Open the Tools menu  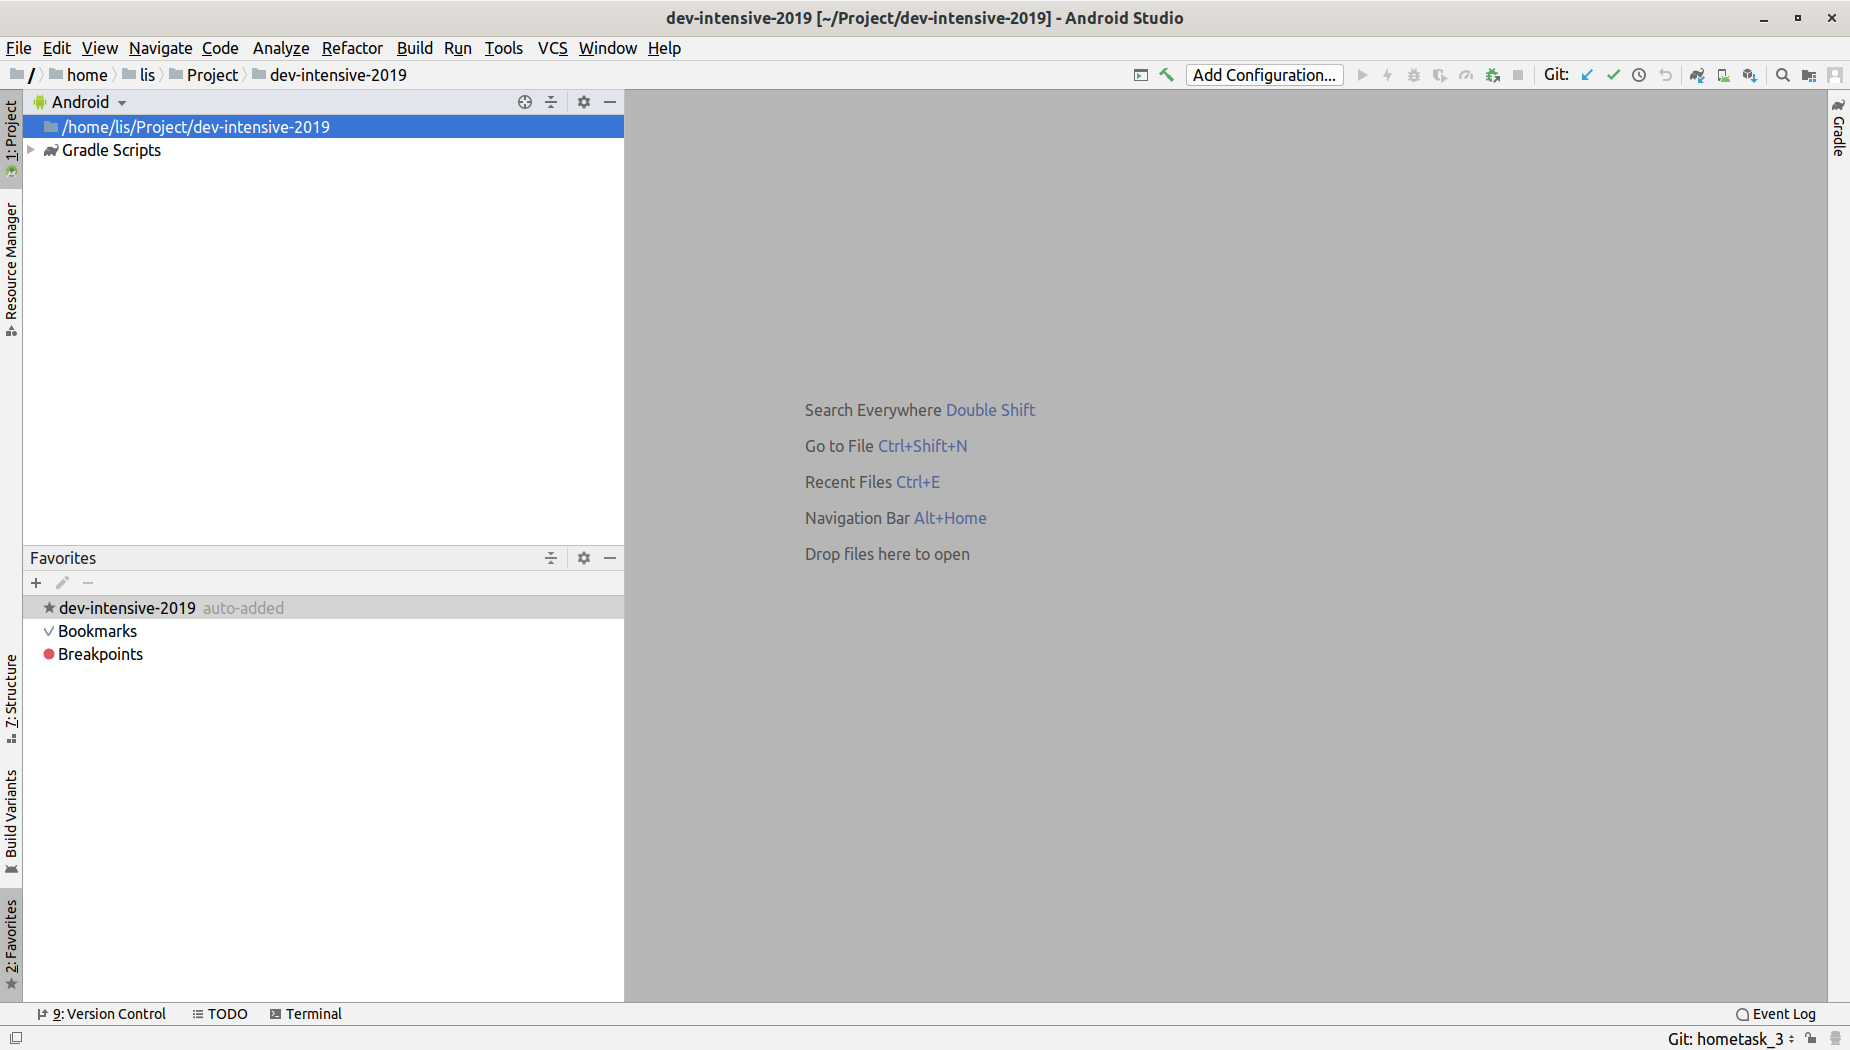point(503,48)
